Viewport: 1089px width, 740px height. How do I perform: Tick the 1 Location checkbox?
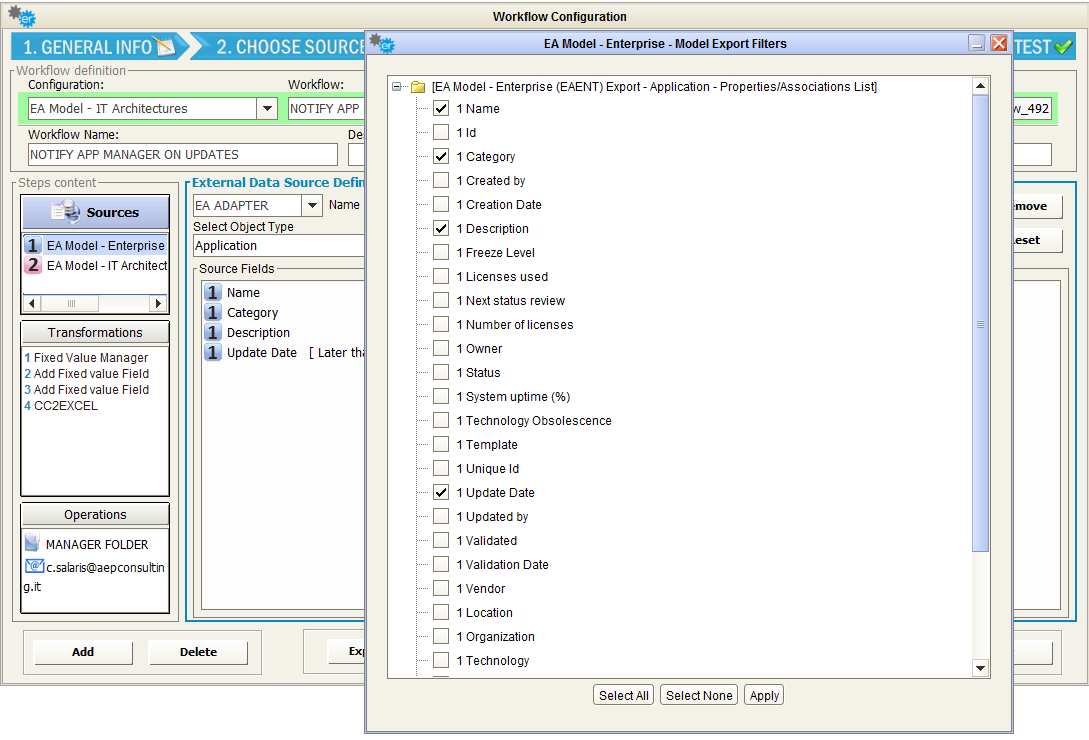(441, 612)
